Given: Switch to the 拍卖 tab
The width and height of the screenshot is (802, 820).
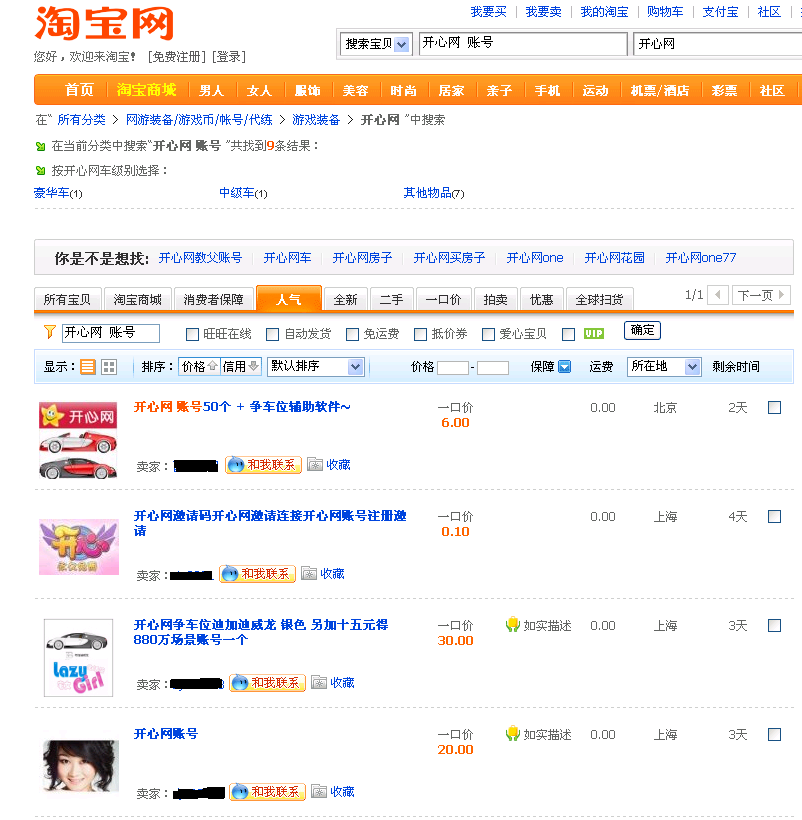Looking at the screenshot, I should 496,300.
